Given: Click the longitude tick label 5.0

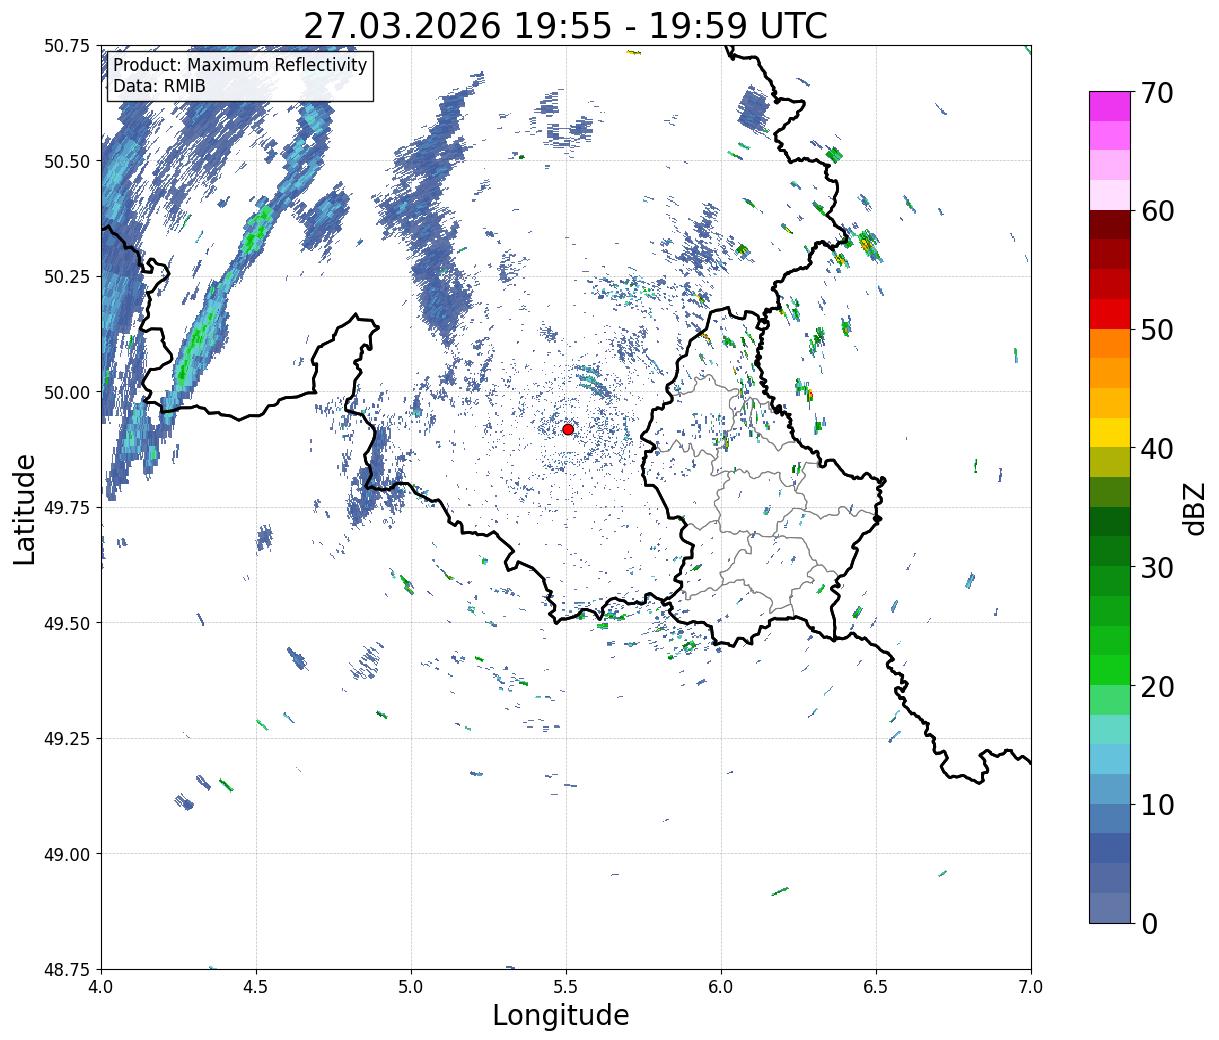Looking at the screenshot, I should (x=411, y=987).
